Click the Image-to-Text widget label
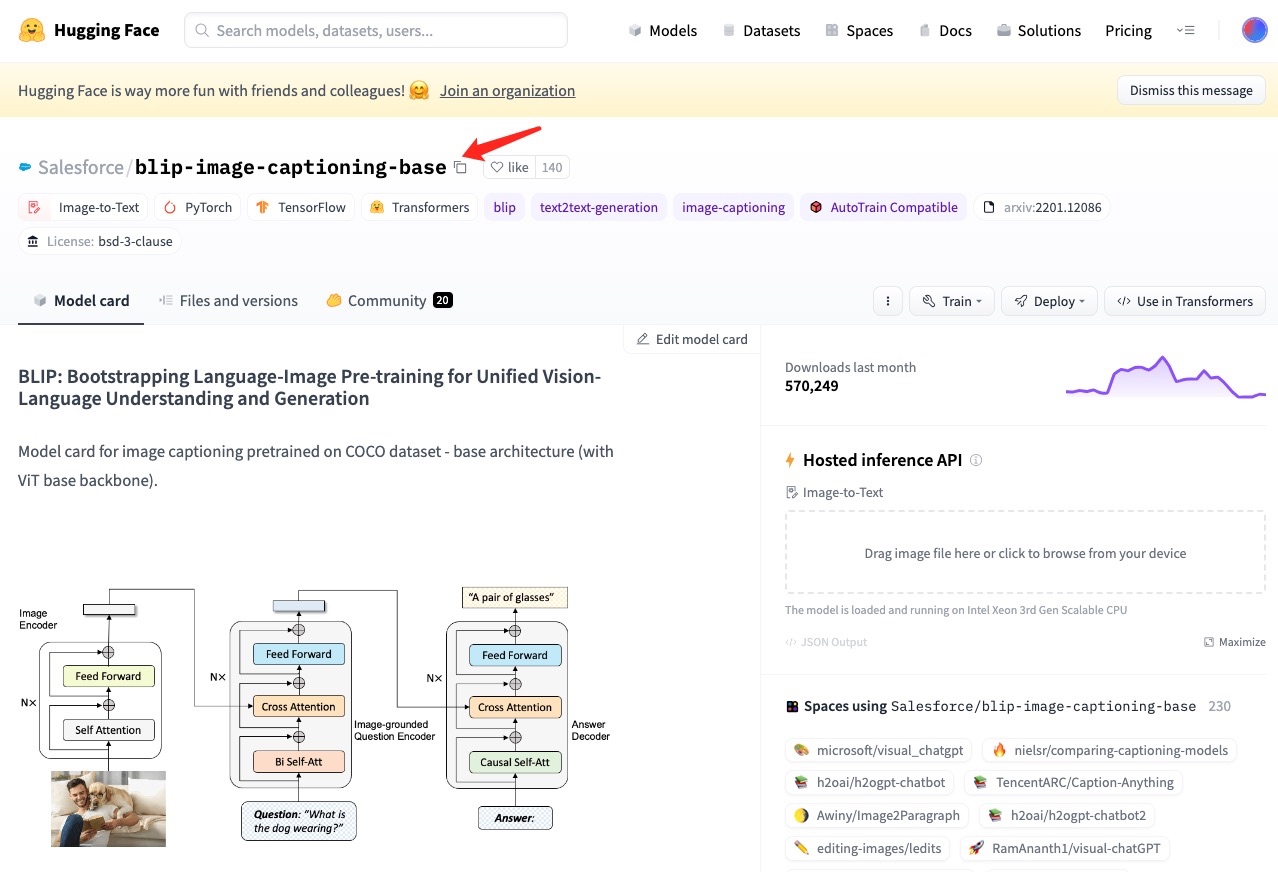This screenshot has height=872, width=1278. pyautogui.click(x=835, y=492)
